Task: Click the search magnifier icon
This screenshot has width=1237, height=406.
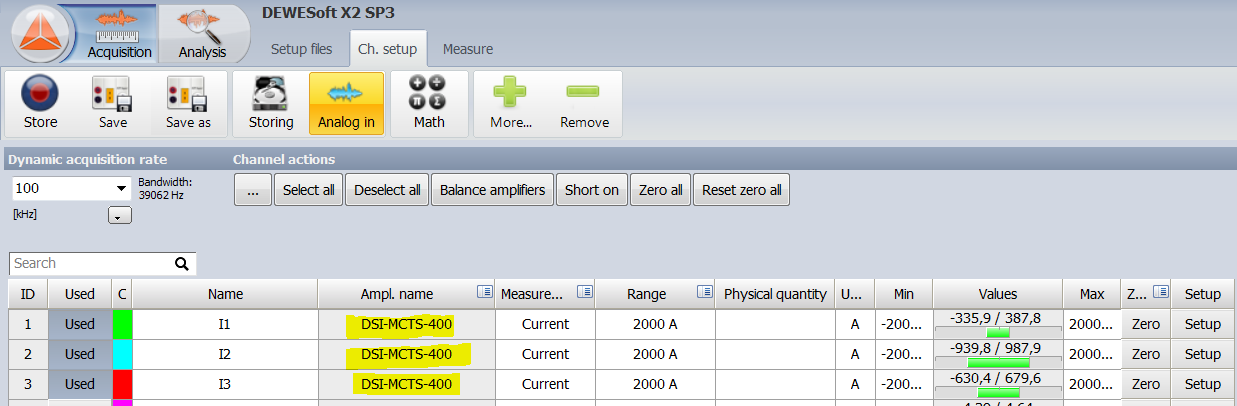Action: click(x=182, y=264)
